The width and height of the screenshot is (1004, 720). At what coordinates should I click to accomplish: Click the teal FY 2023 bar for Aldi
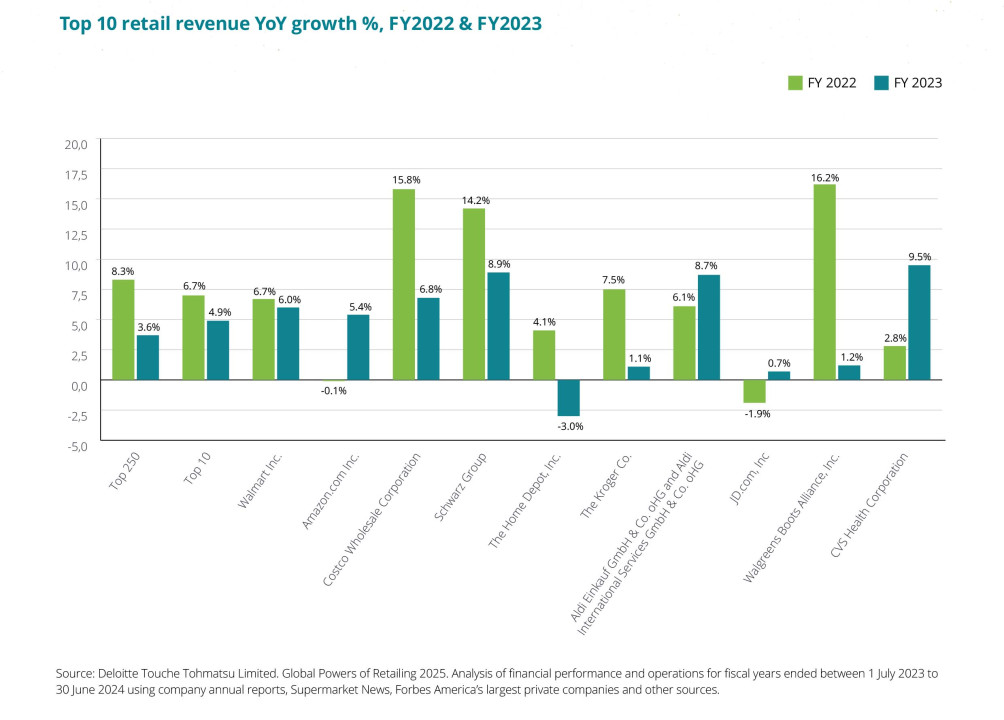pos(709,327)
